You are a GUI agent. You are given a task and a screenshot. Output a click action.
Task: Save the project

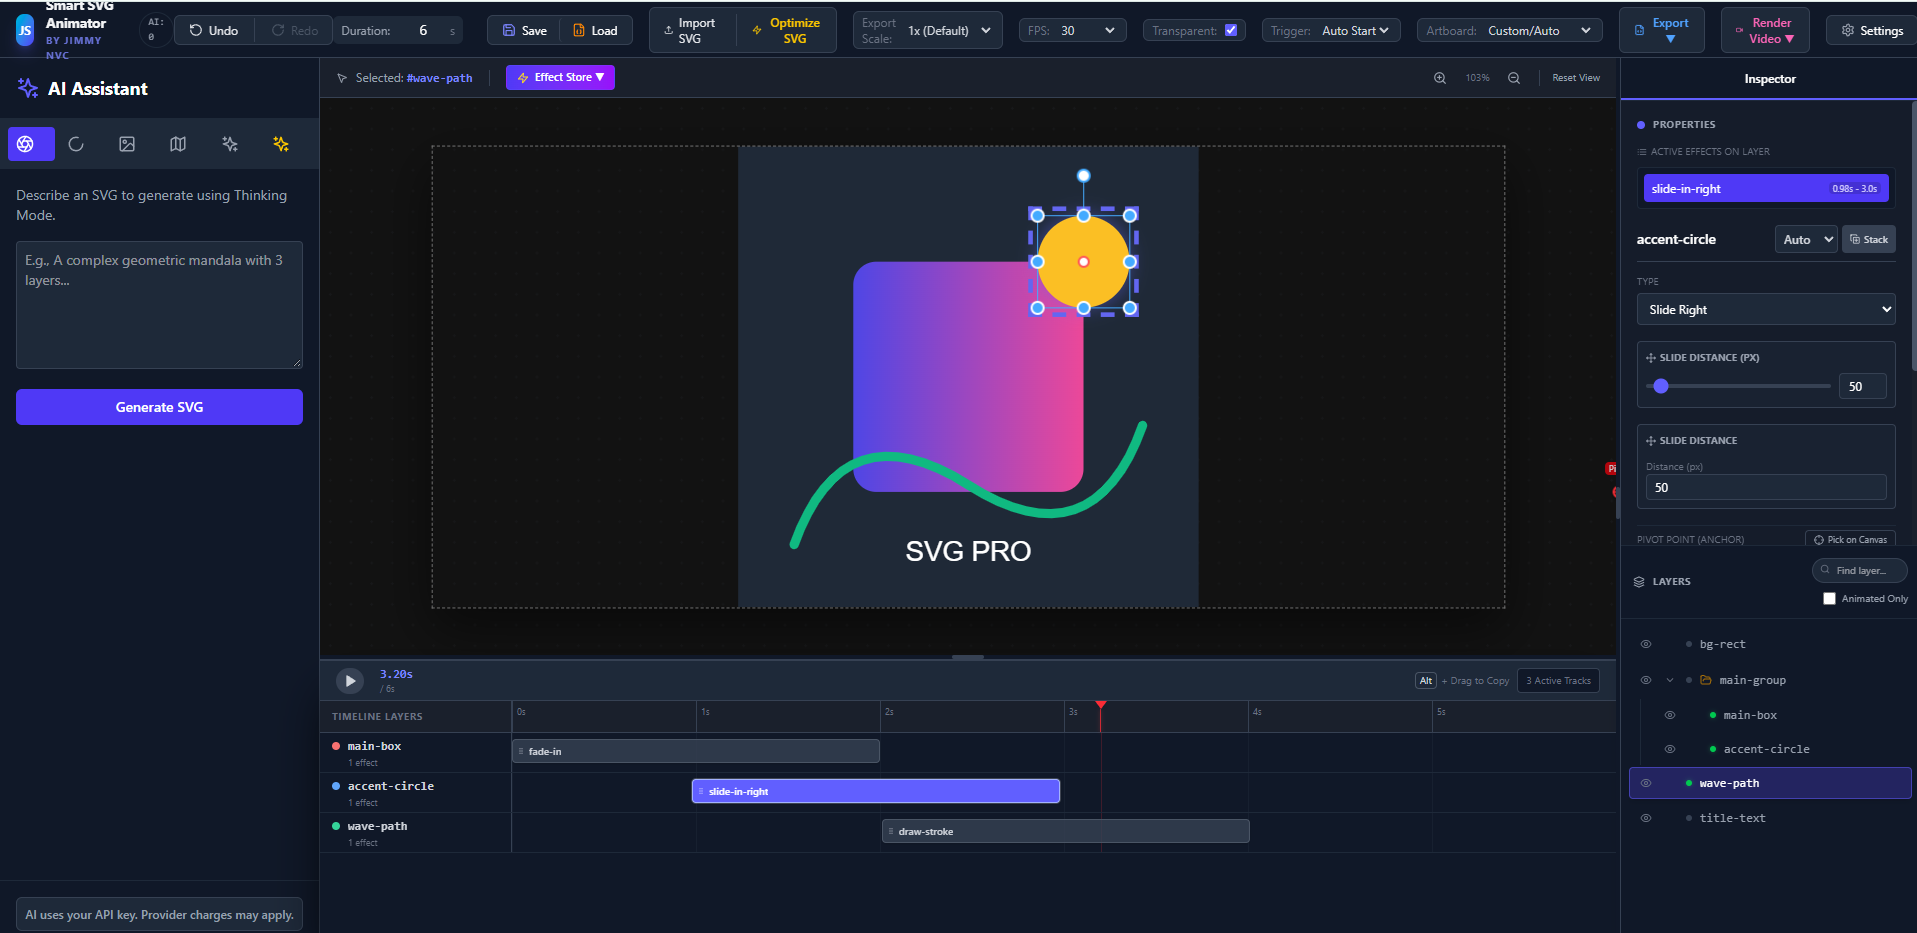pyautogui.click(x=525, y=31)
